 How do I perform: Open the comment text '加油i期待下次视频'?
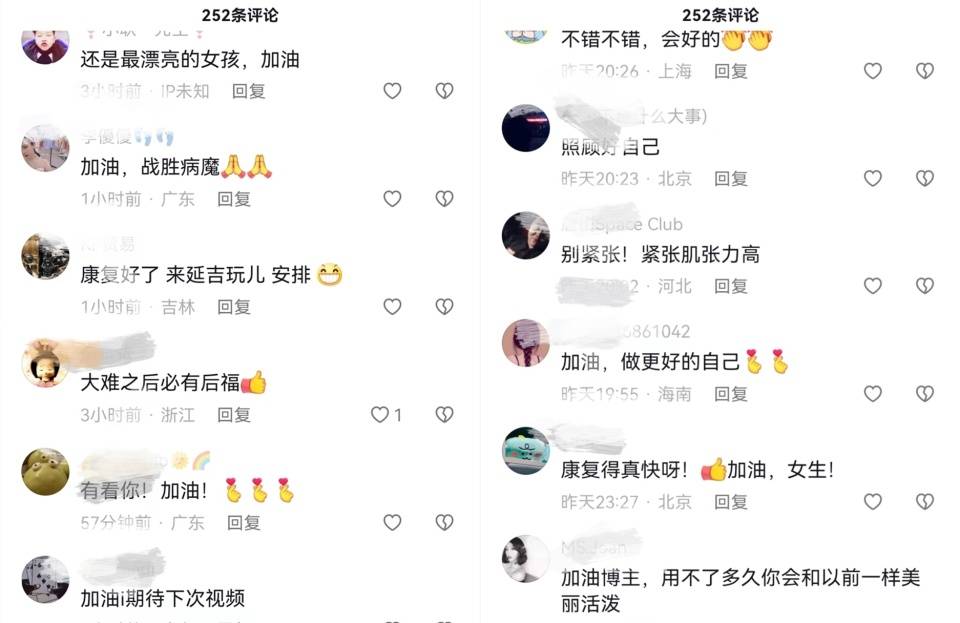(x=163, y=598)
